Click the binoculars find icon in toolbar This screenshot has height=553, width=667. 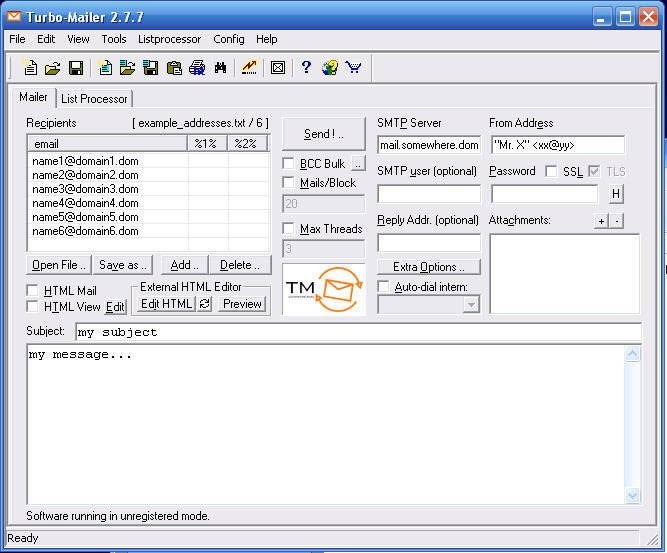click(220, 68)
